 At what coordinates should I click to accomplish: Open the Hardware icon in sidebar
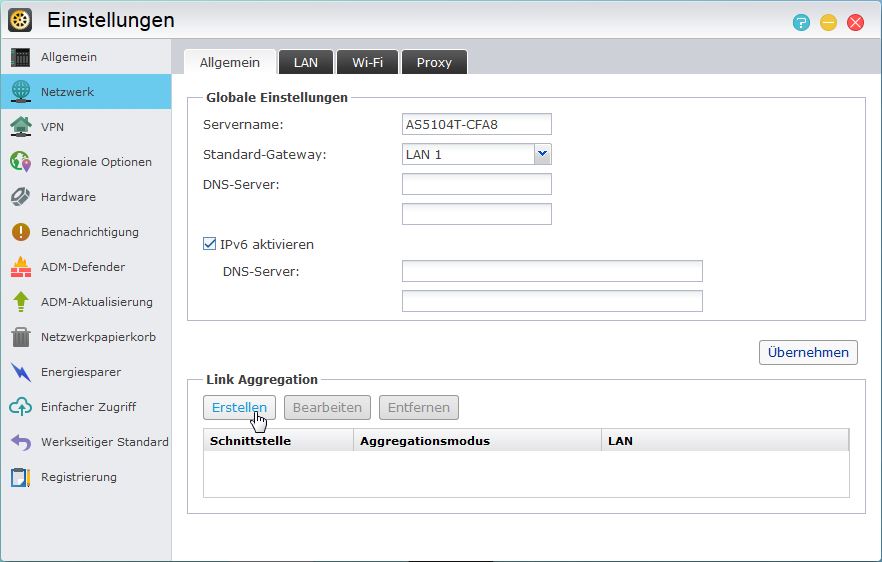point(21,197)
